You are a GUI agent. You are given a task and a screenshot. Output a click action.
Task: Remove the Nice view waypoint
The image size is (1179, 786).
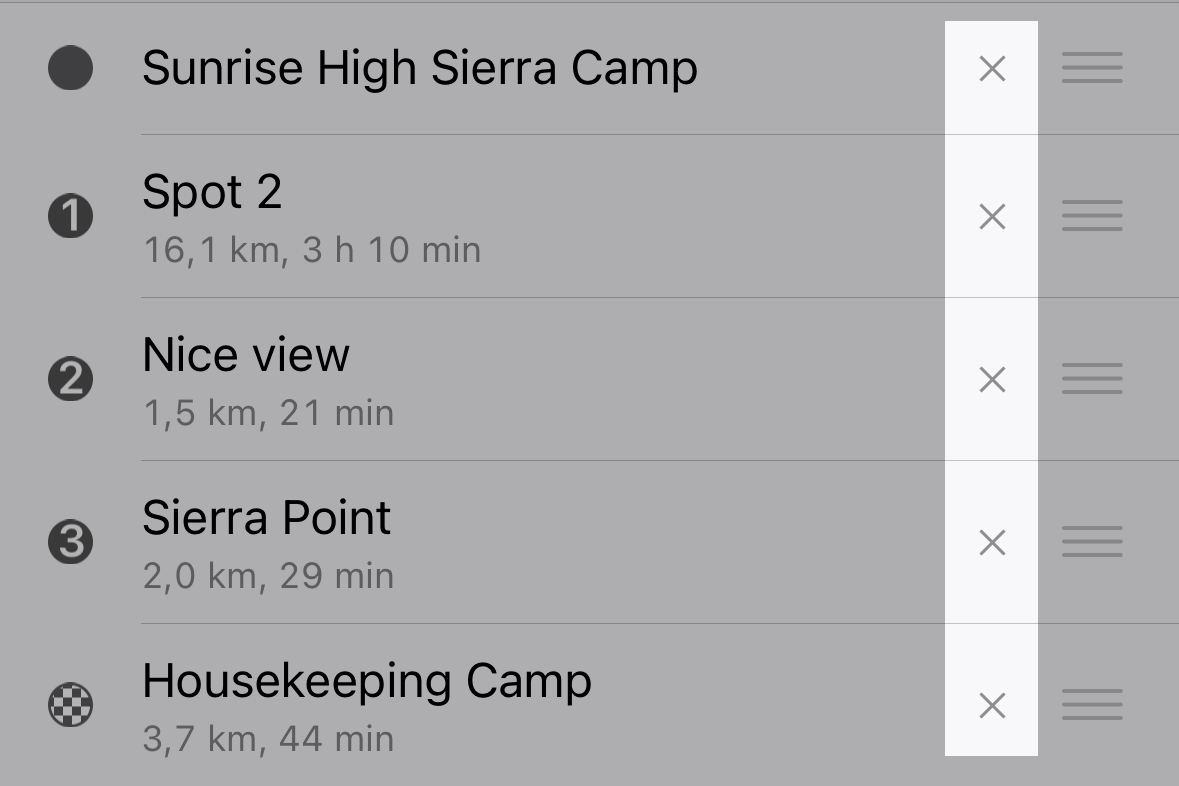(x=991, y=380)
